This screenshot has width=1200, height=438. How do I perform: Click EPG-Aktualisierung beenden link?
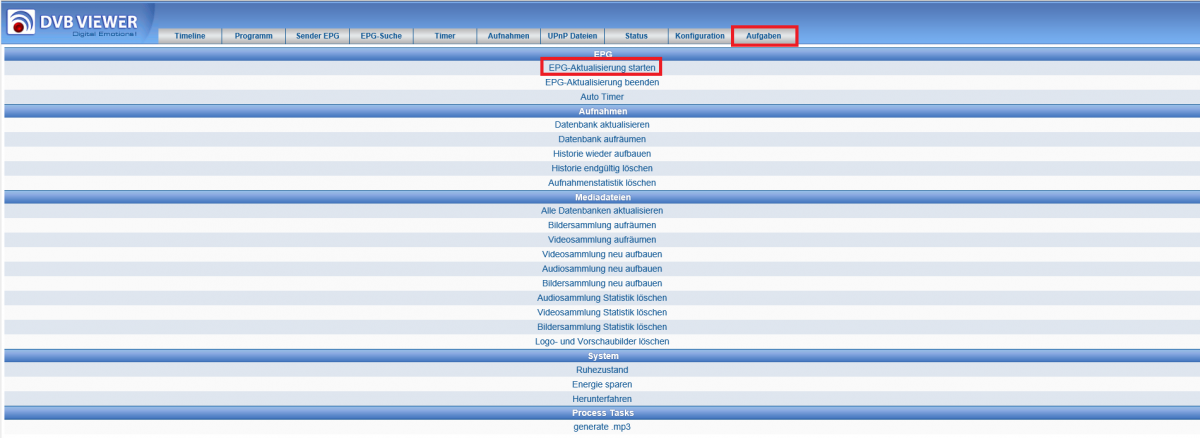[602, 82]
